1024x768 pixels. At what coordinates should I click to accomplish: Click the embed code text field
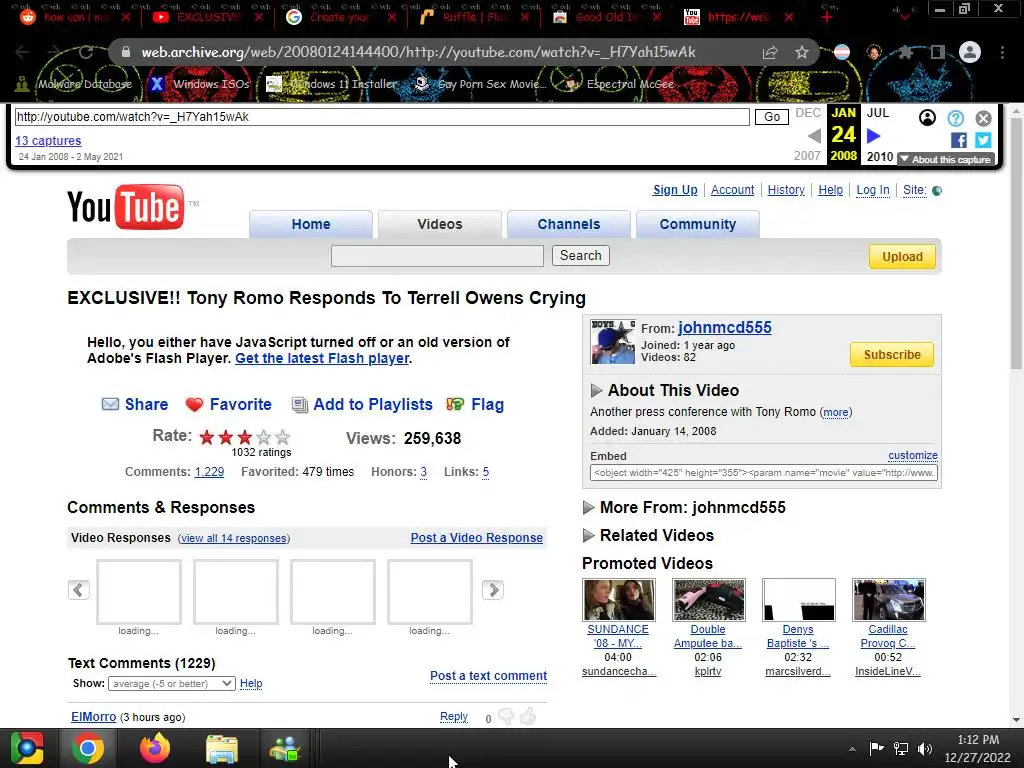point(763,473)
